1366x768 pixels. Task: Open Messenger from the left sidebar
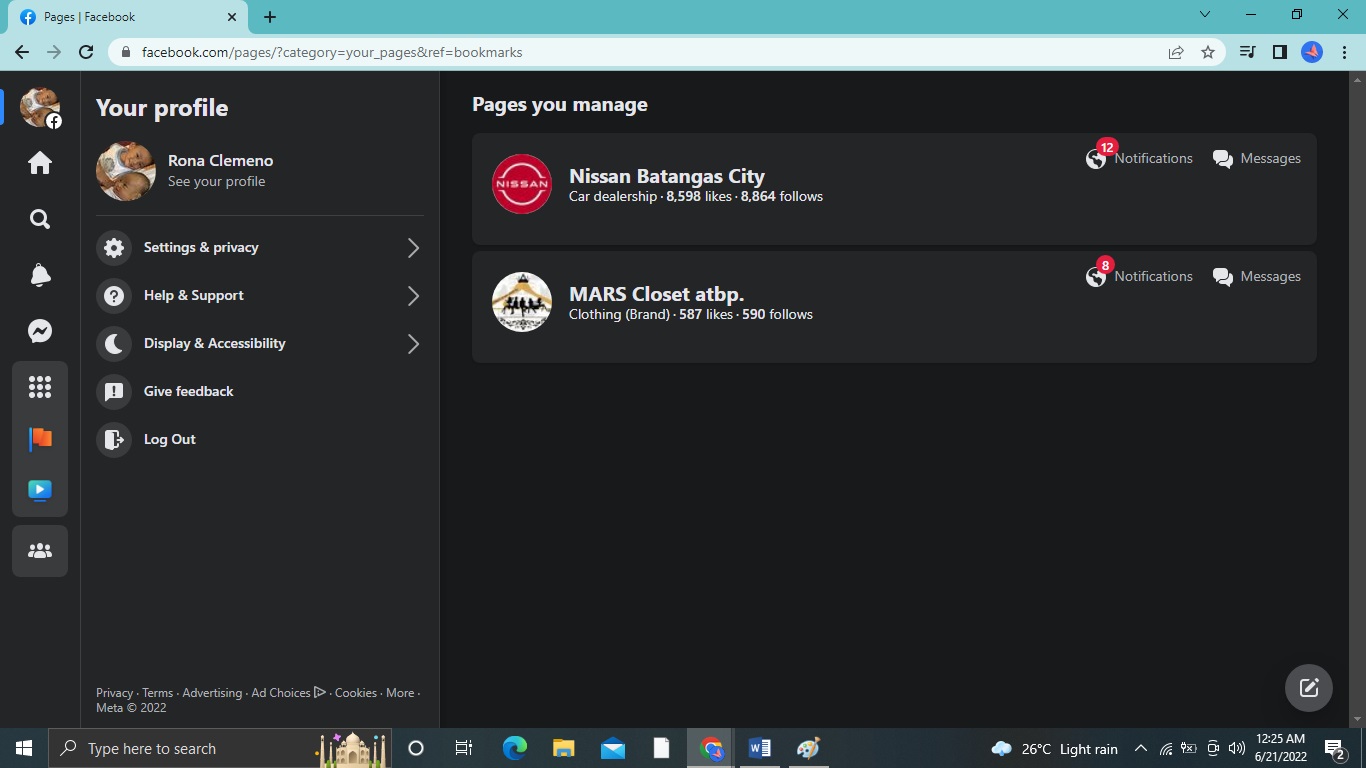(40, 331)
